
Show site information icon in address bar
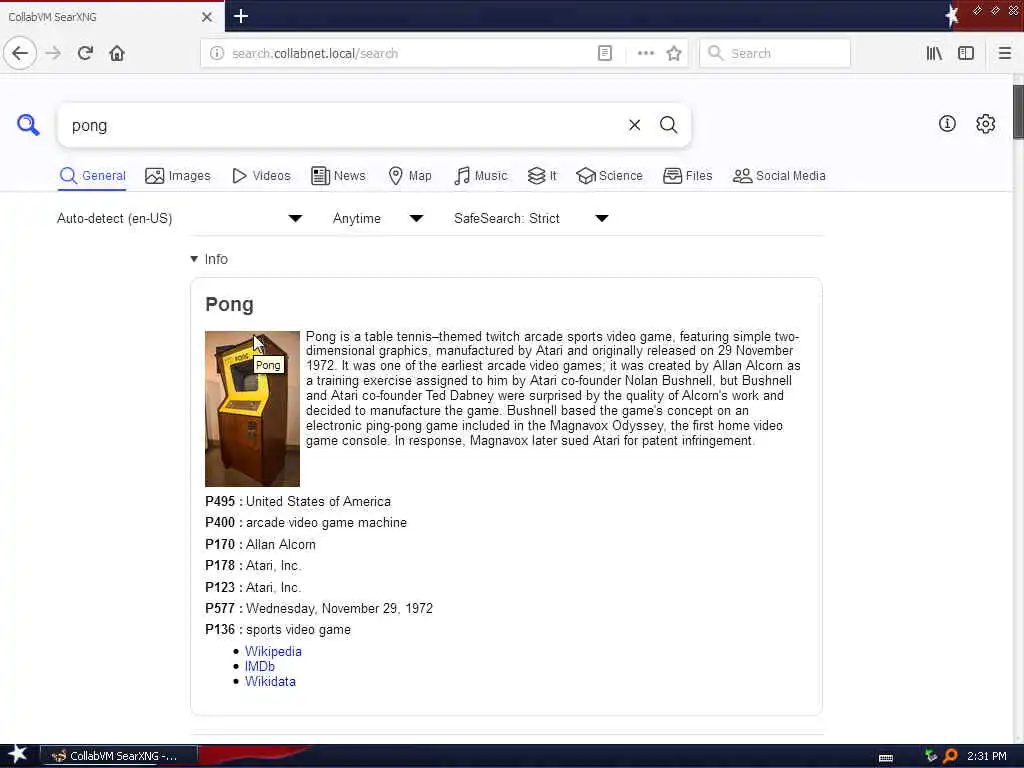(217, 54)
